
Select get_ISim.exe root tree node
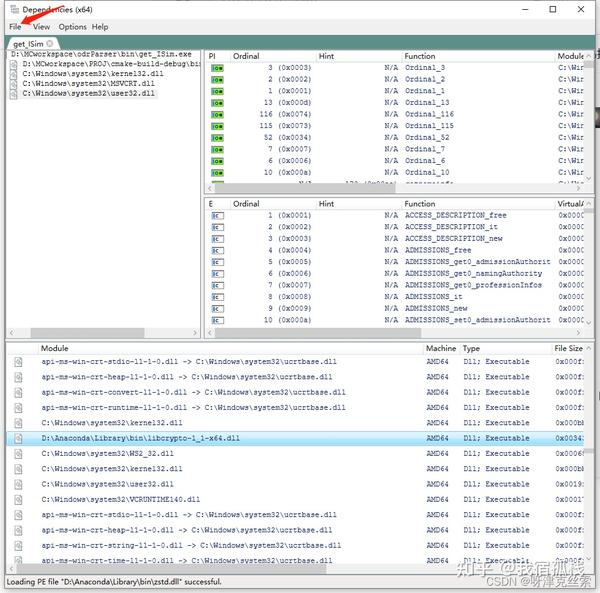point(101,54)
